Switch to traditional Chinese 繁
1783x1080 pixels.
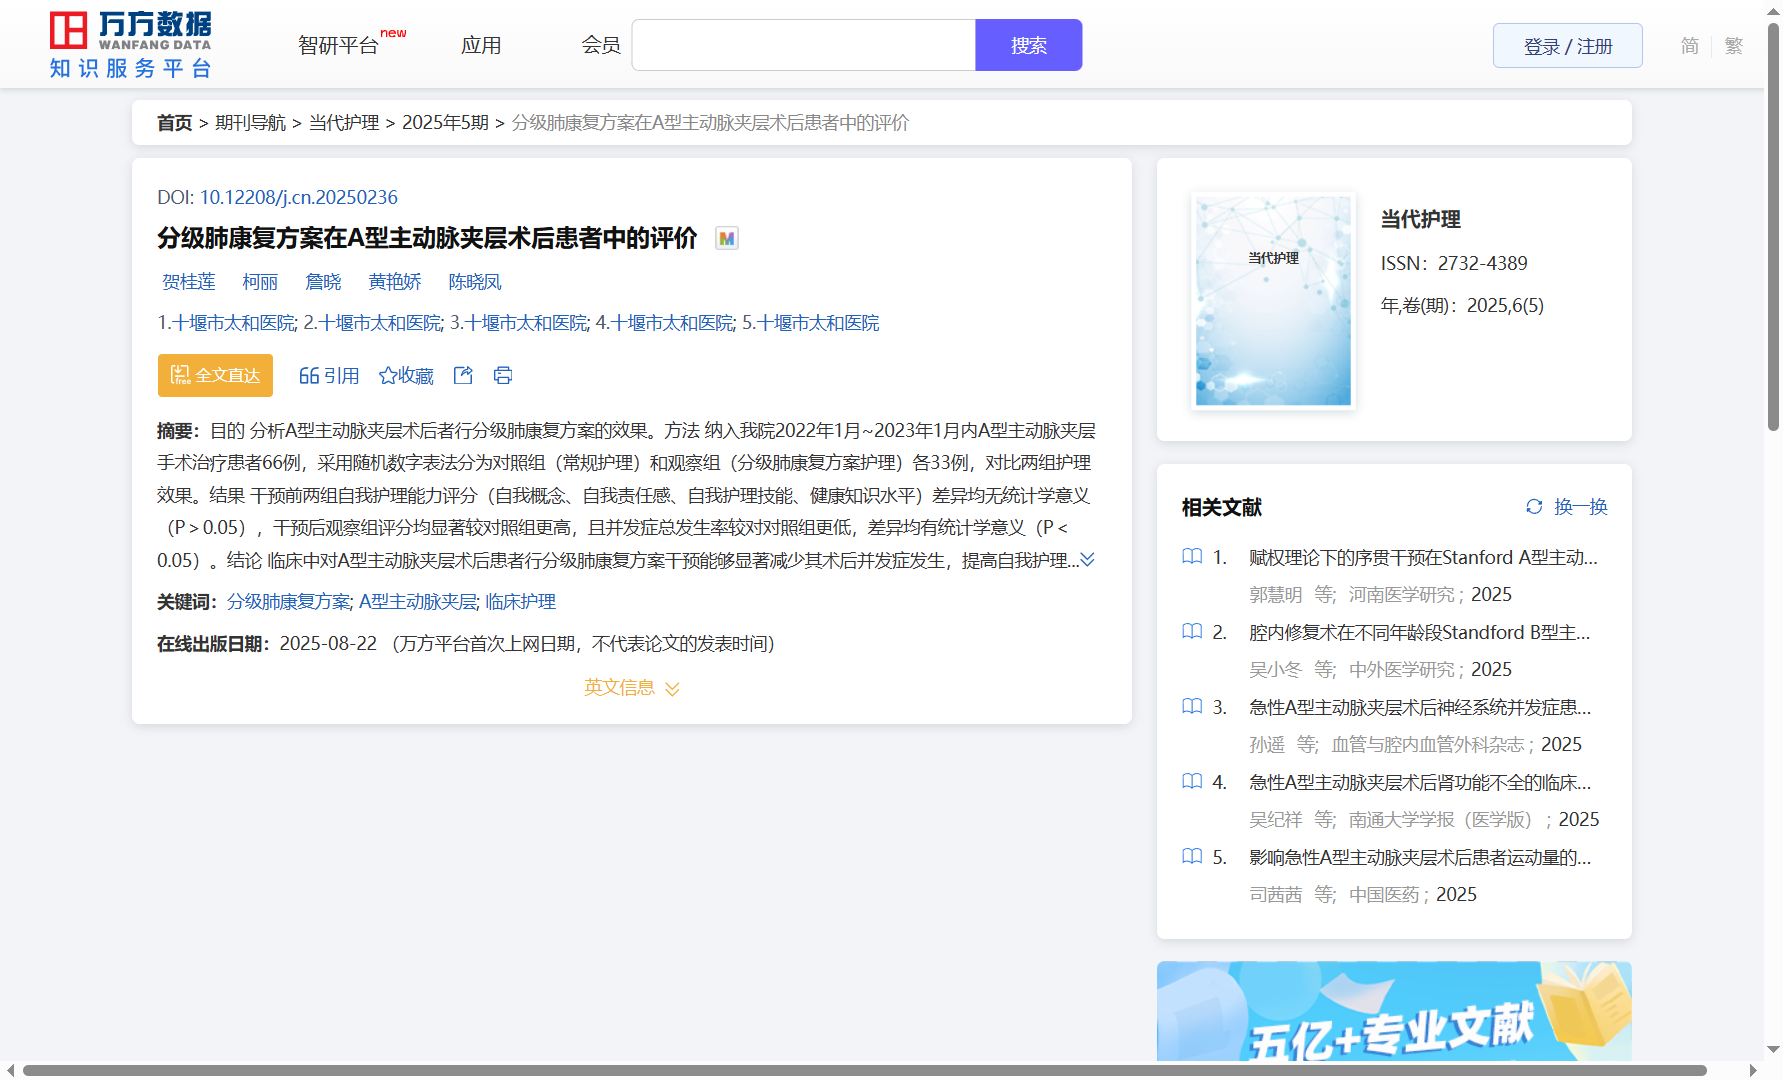click(1734, 46)
